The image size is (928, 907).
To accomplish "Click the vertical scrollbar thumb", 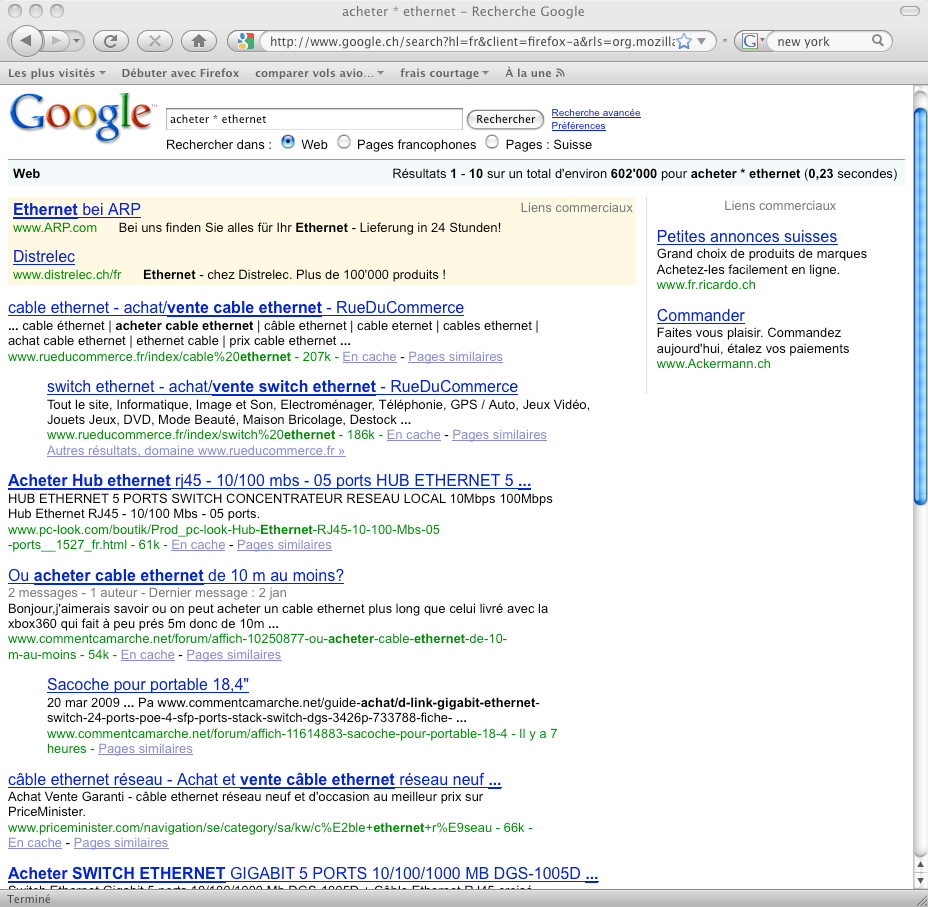I will (920, 306).
